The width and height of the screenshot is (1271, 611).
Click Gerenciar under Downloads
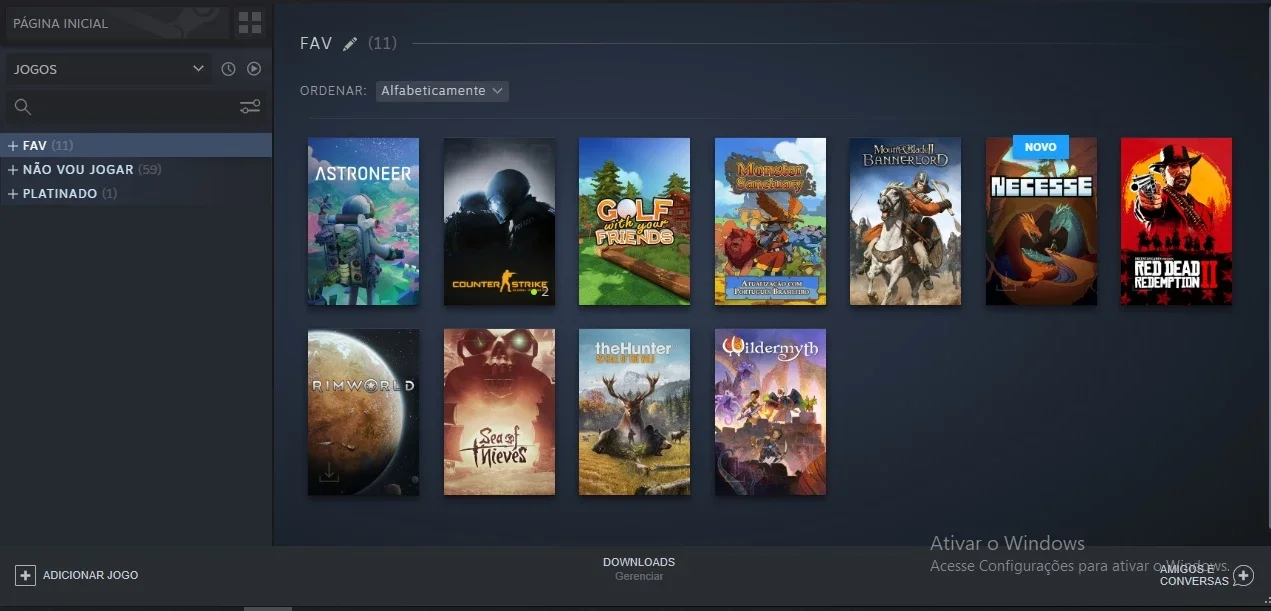639,576
